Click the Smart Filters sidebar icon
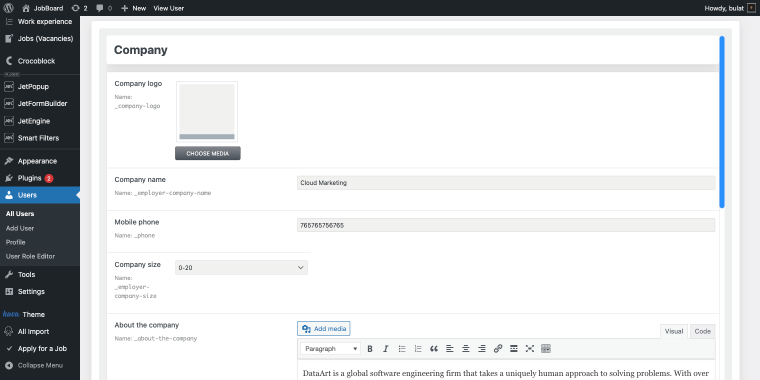This screenshot has width=760, height=380. point(9,138)
